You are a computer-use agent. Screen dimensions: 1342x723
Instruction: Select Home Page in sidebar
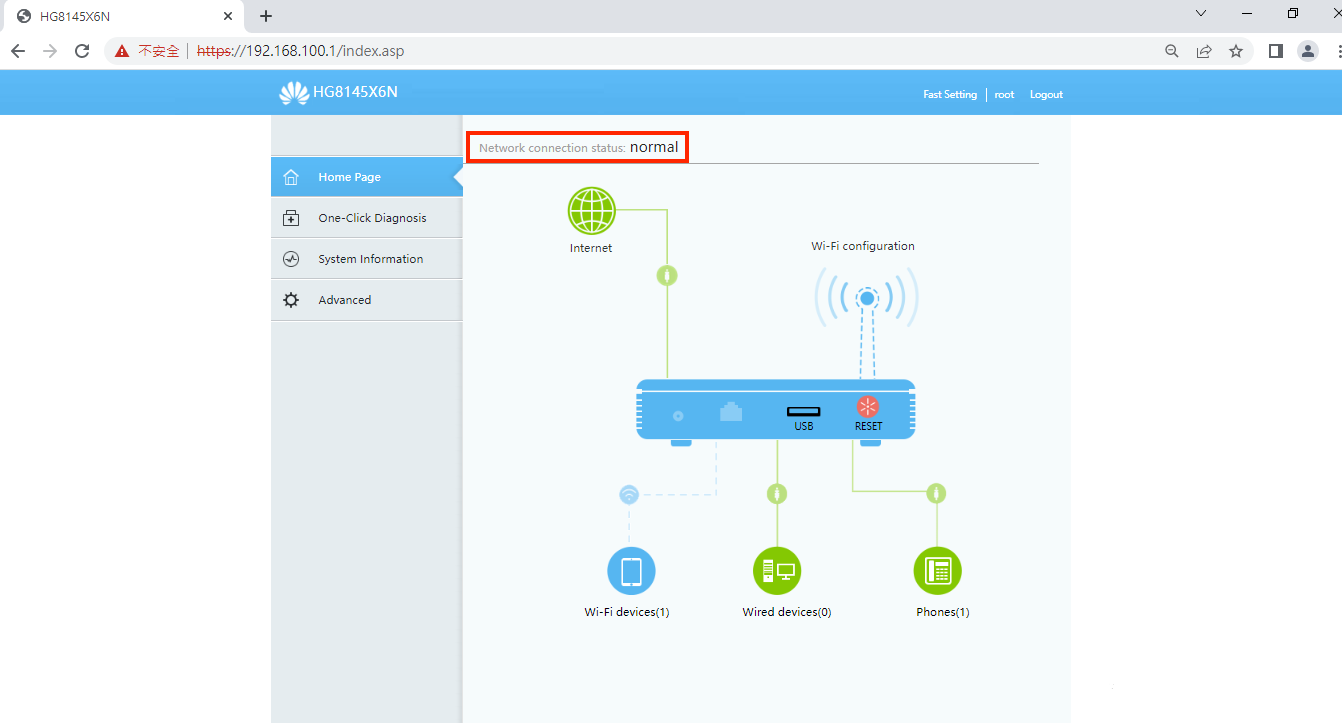point(366,177)
